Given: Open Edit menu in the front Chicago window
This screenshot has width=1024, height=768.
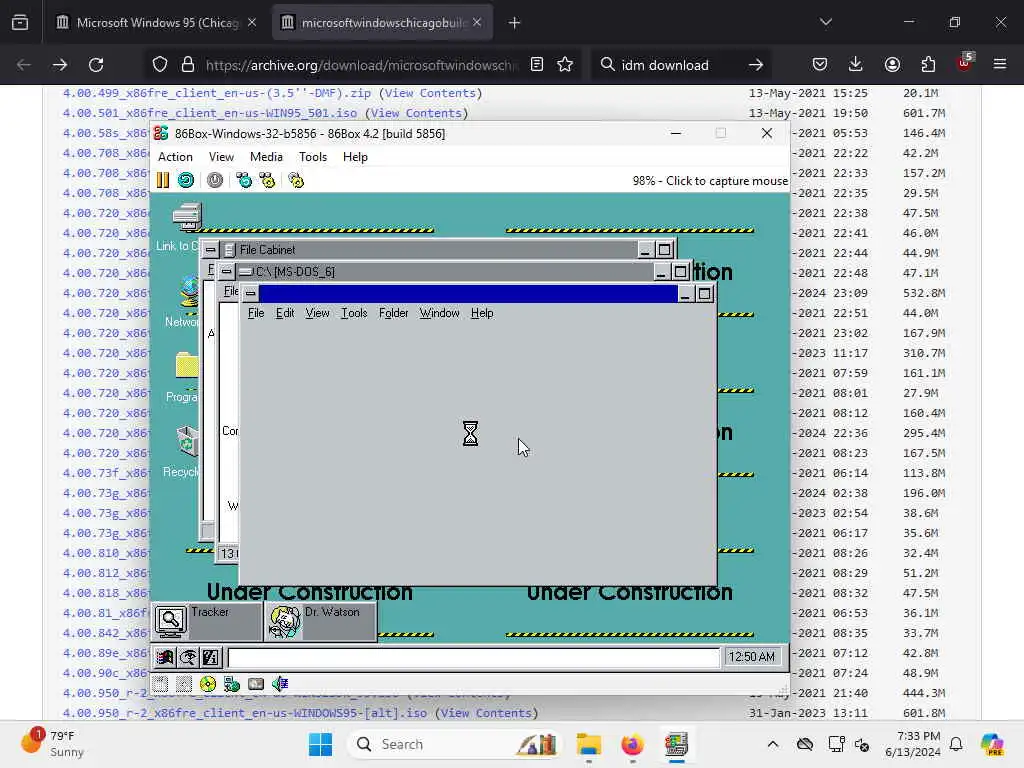Looking at the screenshot, I should pos(285,313).
